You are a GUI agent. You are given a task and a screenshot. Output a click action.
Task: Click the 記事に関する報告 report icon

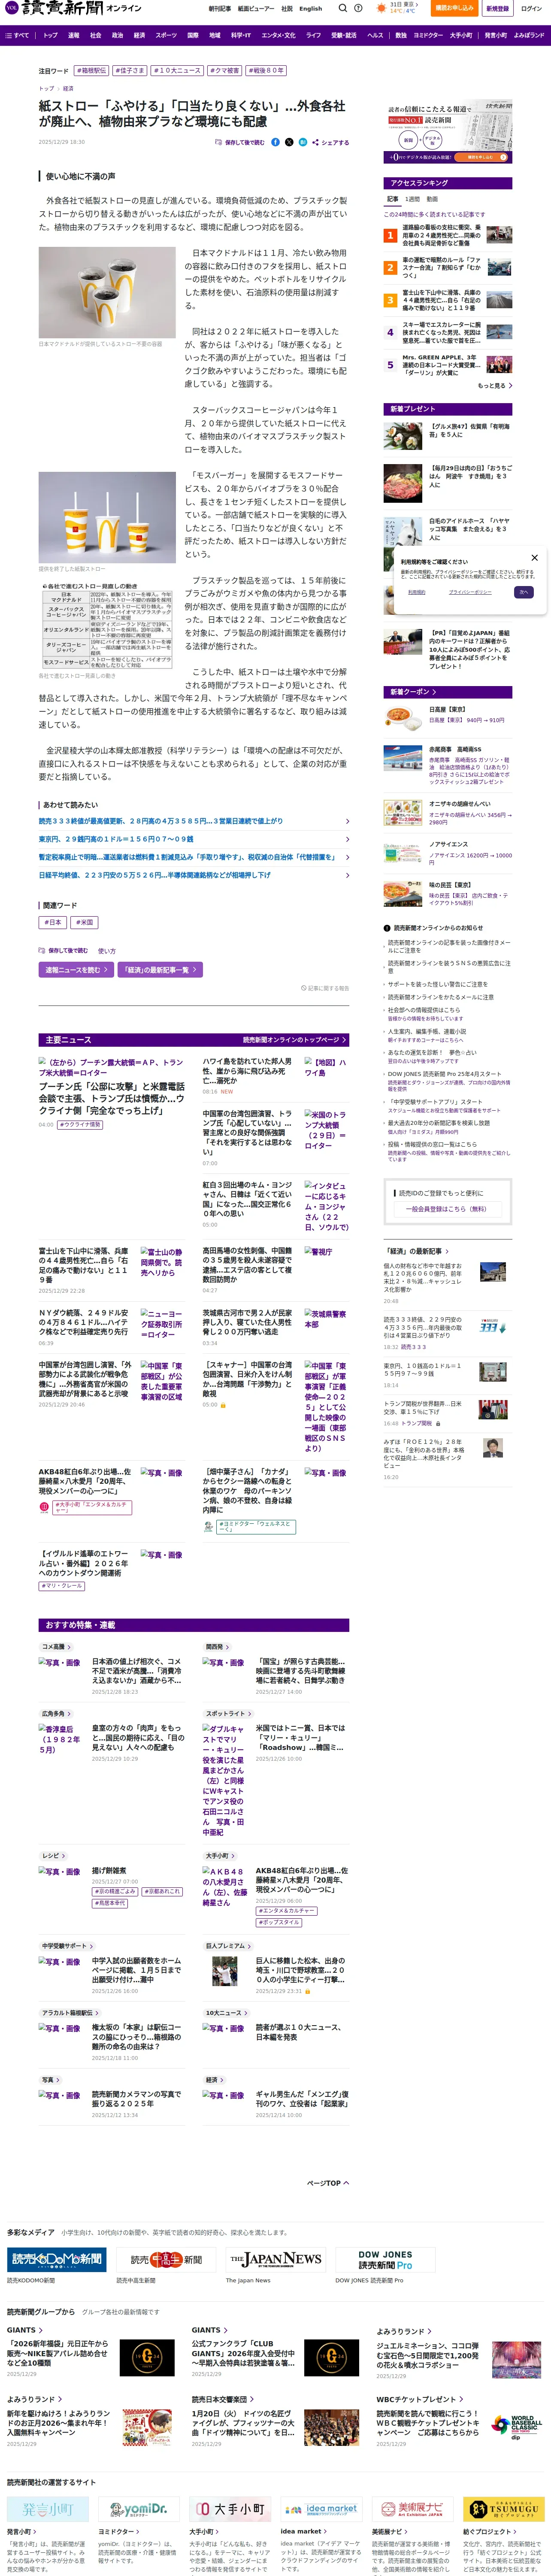[304, 988]
